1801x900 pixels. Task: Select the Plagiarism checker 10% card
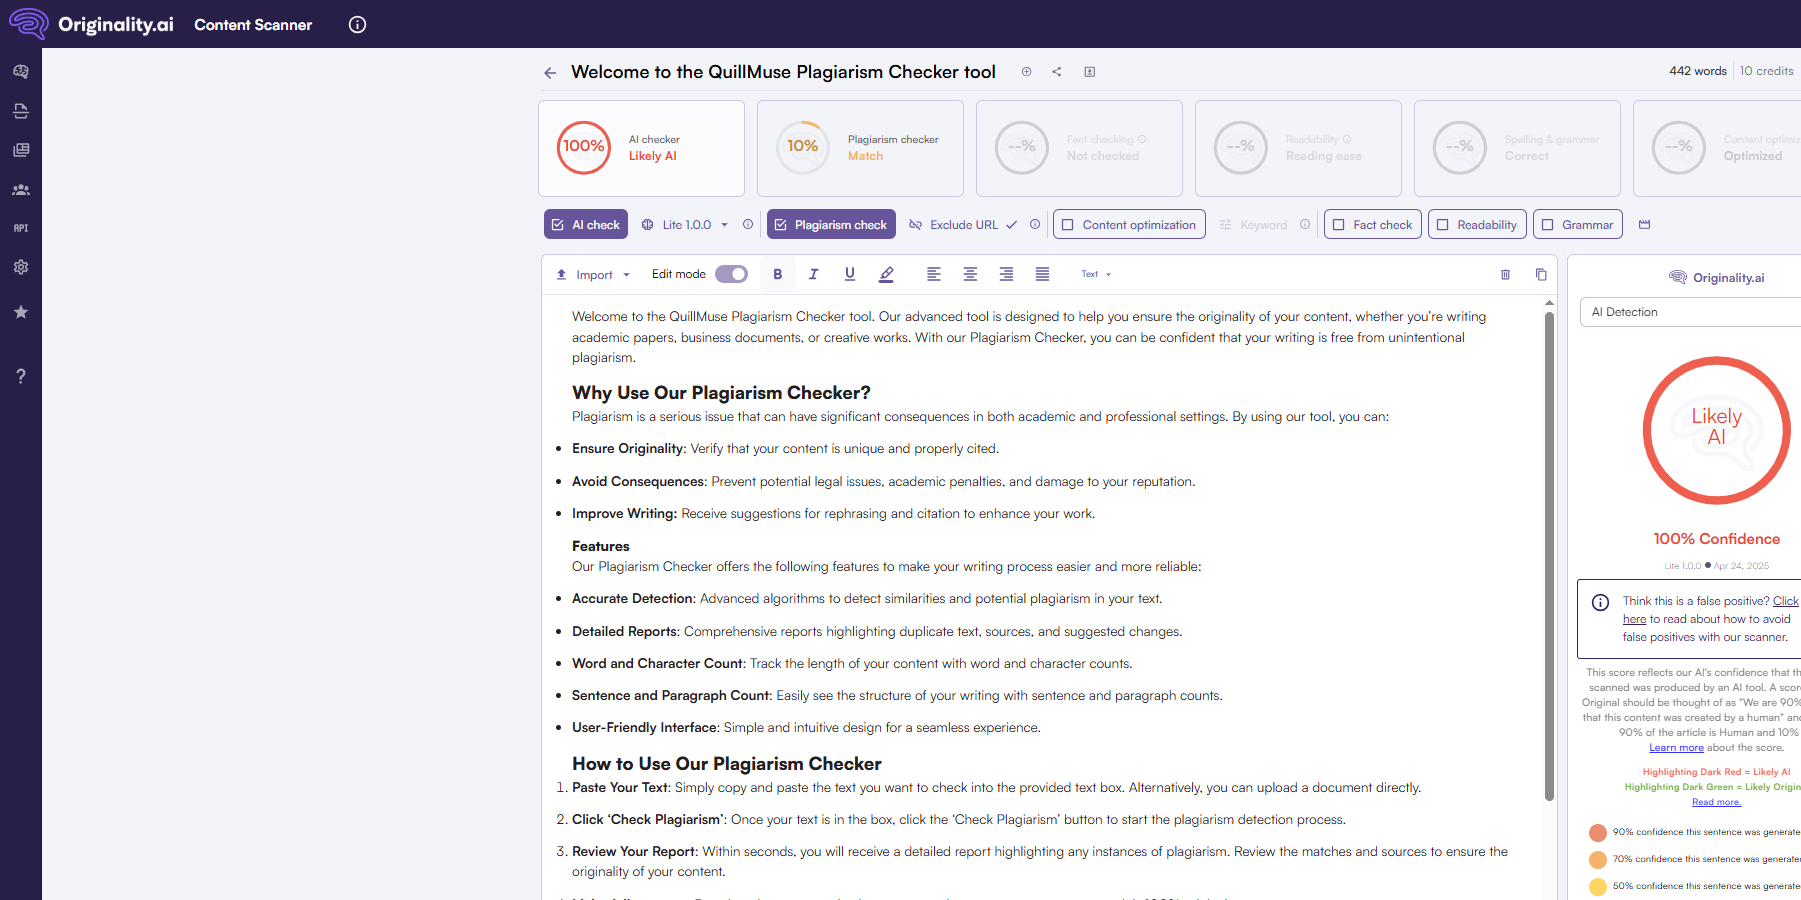click(860, 148)
